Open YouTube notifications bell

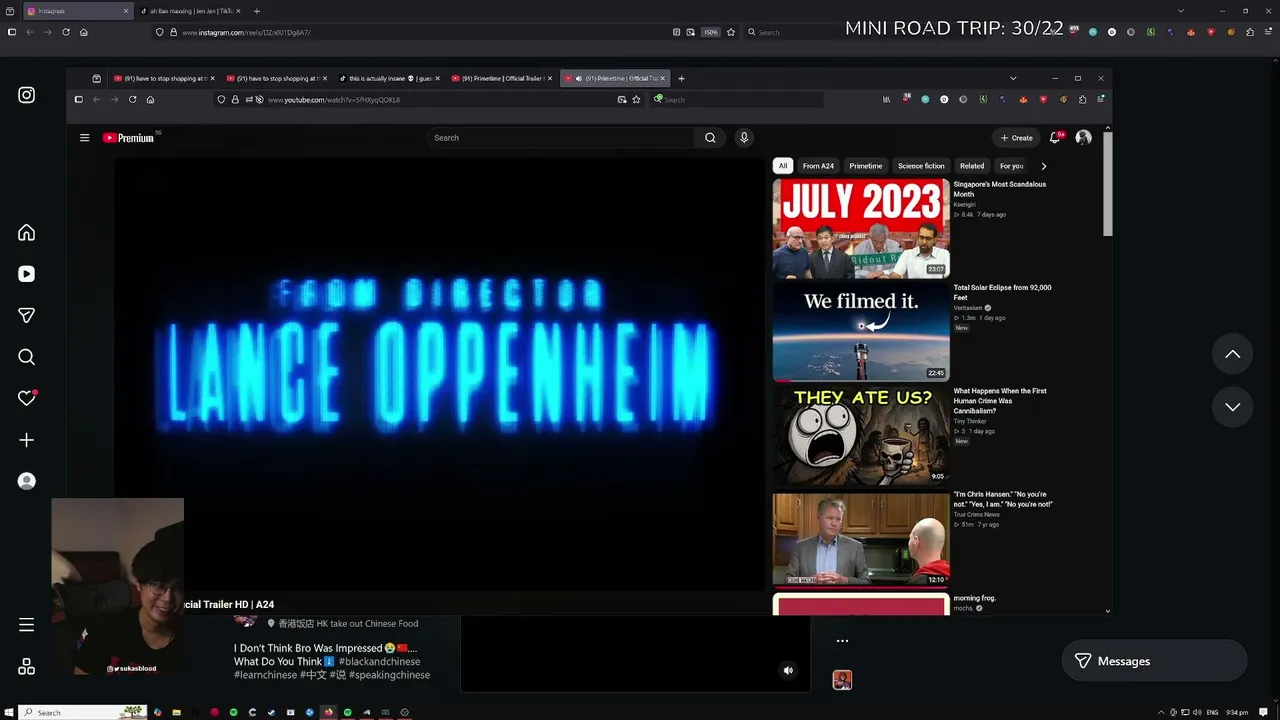[x=1055, y=138]
